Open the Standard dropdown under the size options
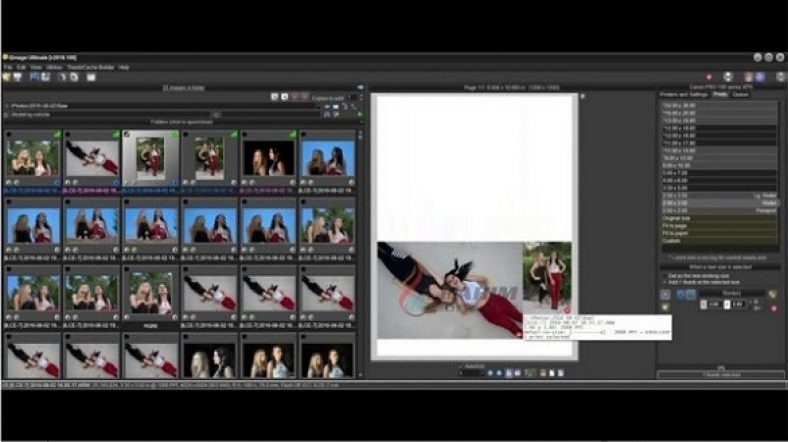The width and height of the screenshot is (788, 442). click(732, 293)
